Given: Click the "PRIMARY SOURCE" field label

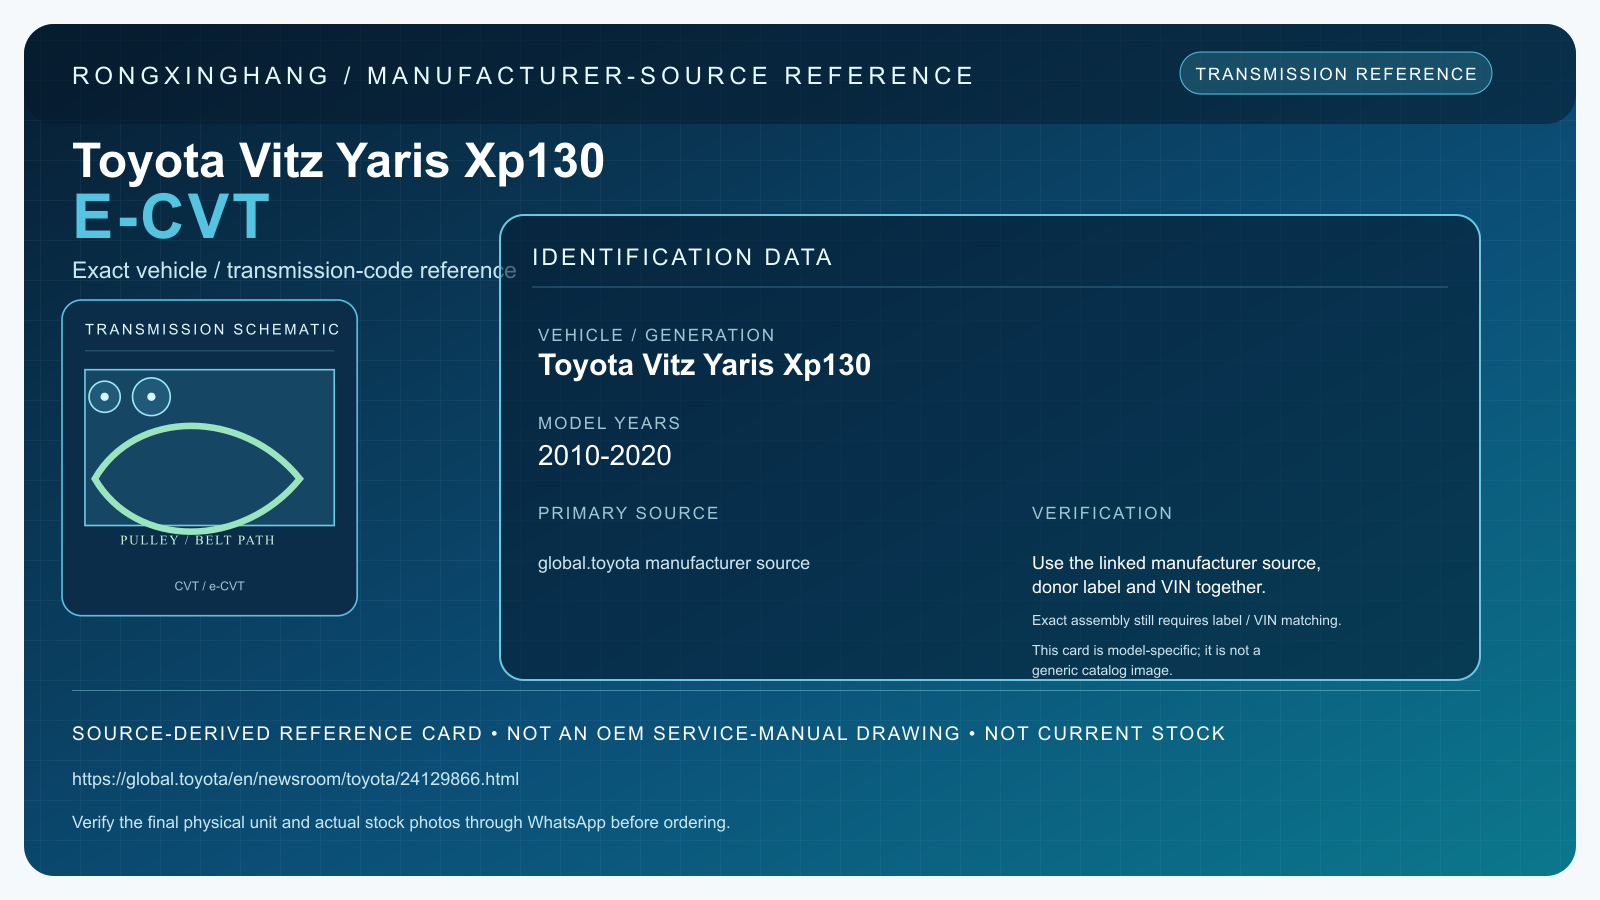Looking at the screenshot, I should click(x=628, y=513).
